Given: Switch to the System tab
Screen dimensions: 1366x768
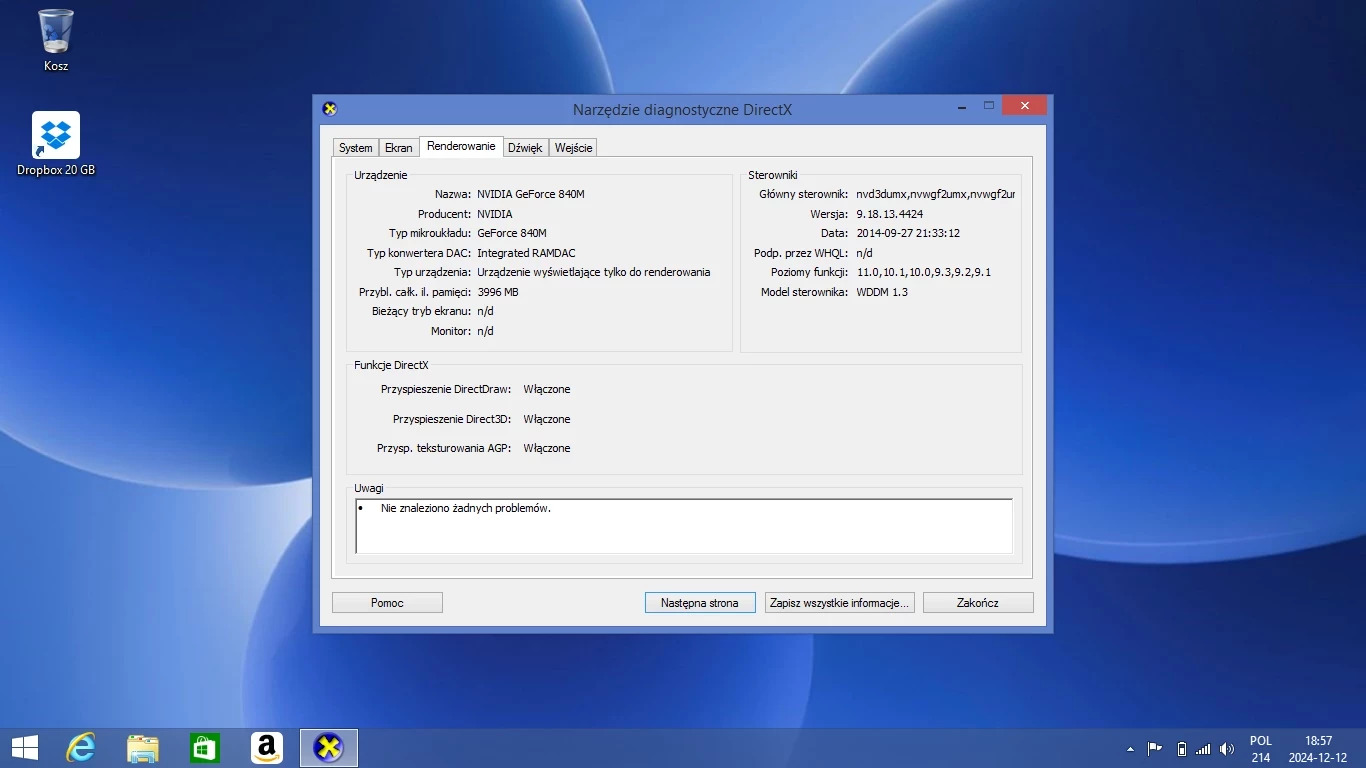Looking at the screenshot, I should click(356, 148).
